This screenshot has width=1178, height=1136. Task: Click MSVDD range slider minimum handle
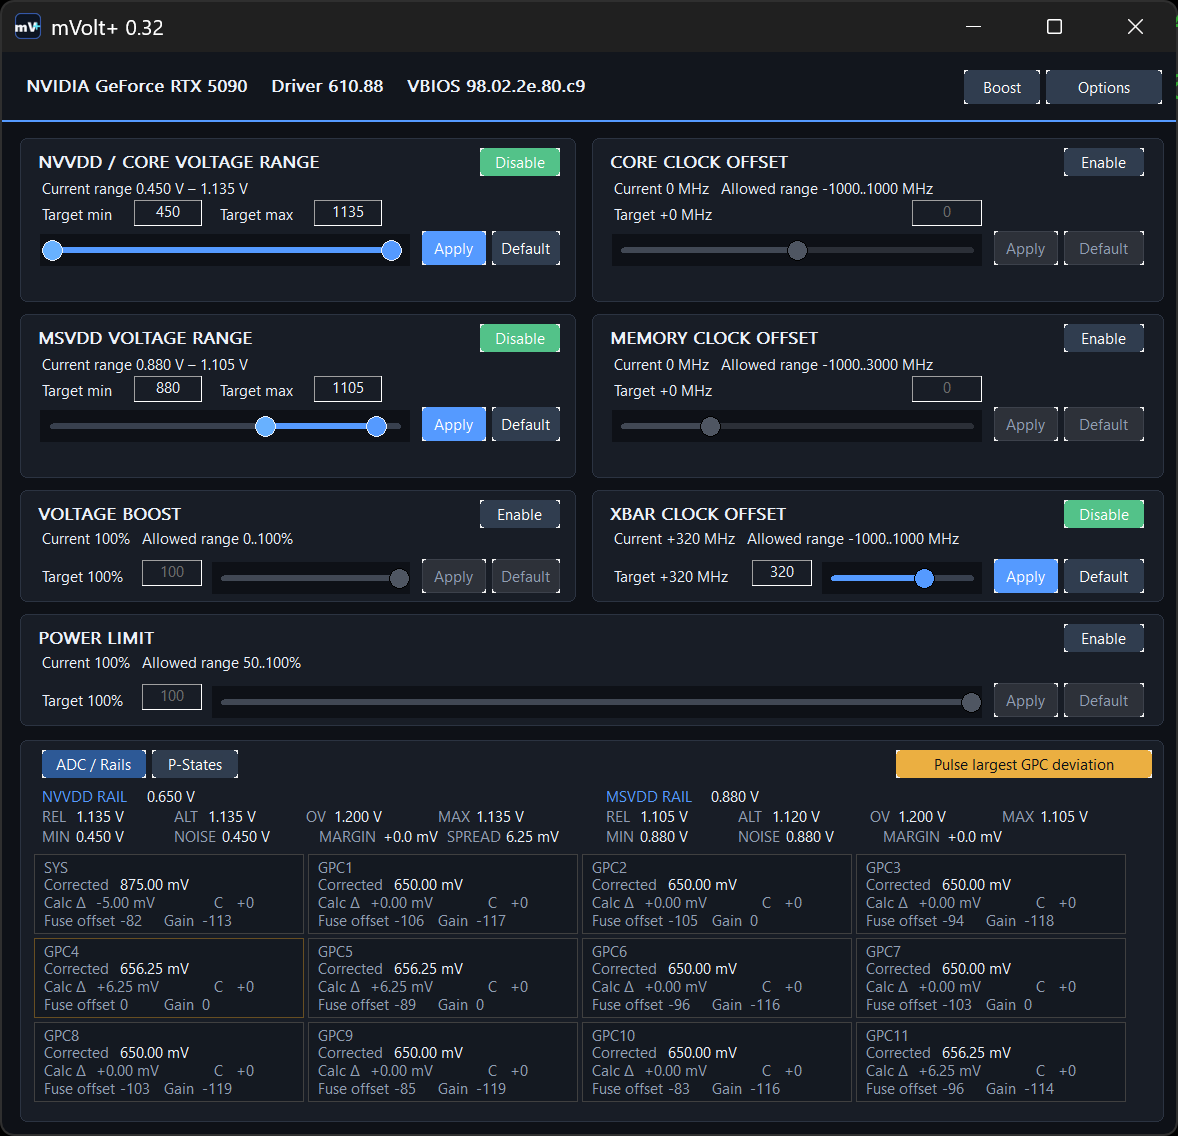pos(265,427)
